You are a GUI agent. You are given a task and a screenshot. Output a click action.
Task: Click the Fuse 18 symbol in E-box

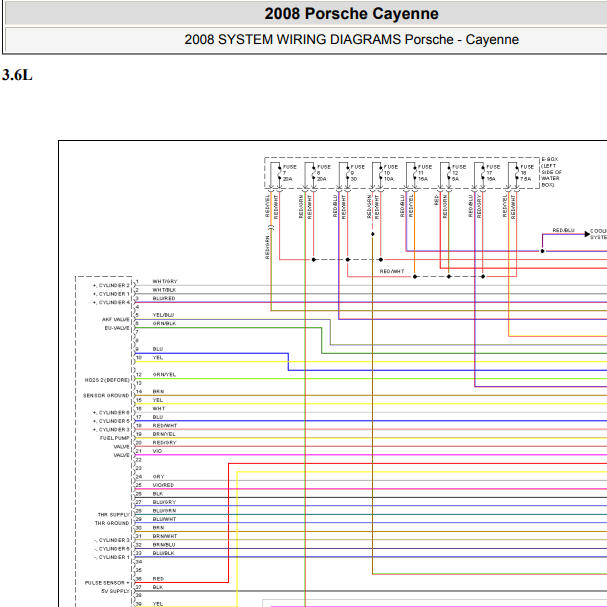517,173
